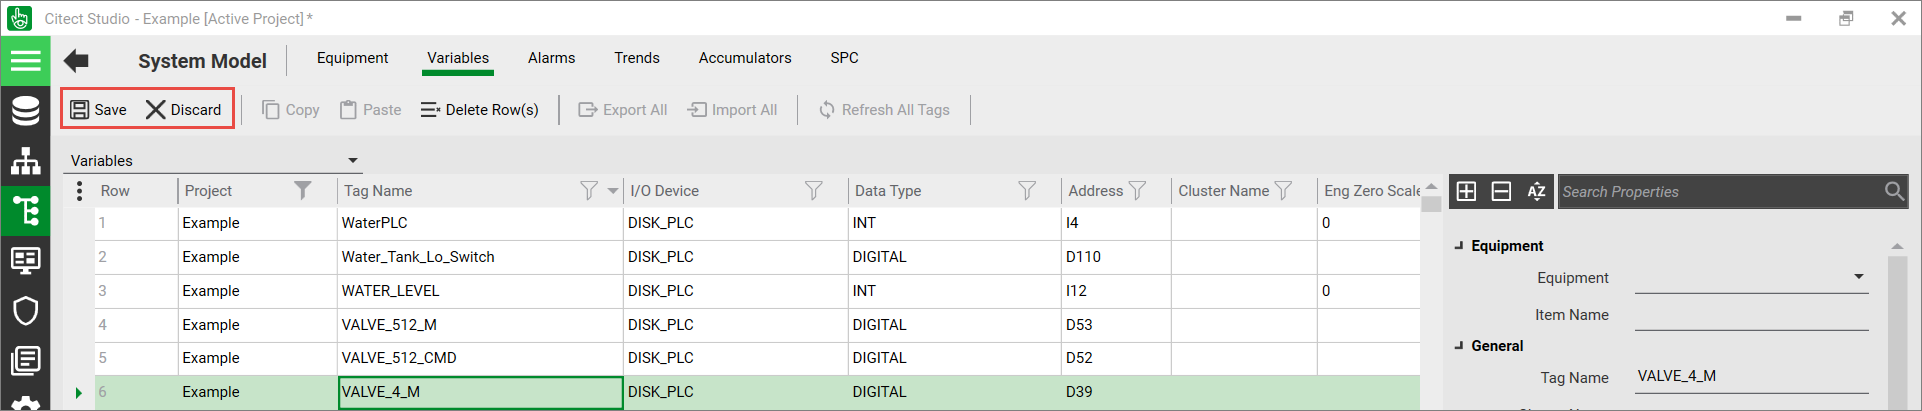
Task: Switch to the Trends tab
Action: pyautogui.click(x=636, y=58)
